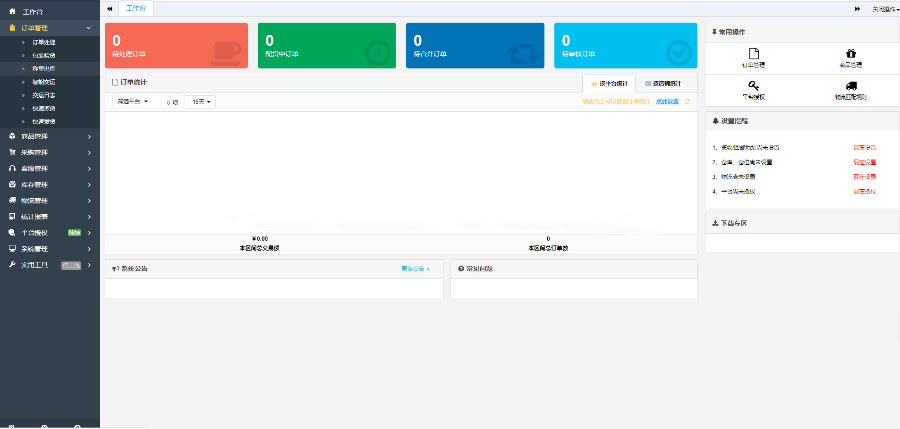The width and height of the screenshot is (900, 429).
Task: Click the clipboard icon beside 订单管理
Action: click(x=12, y=28)
